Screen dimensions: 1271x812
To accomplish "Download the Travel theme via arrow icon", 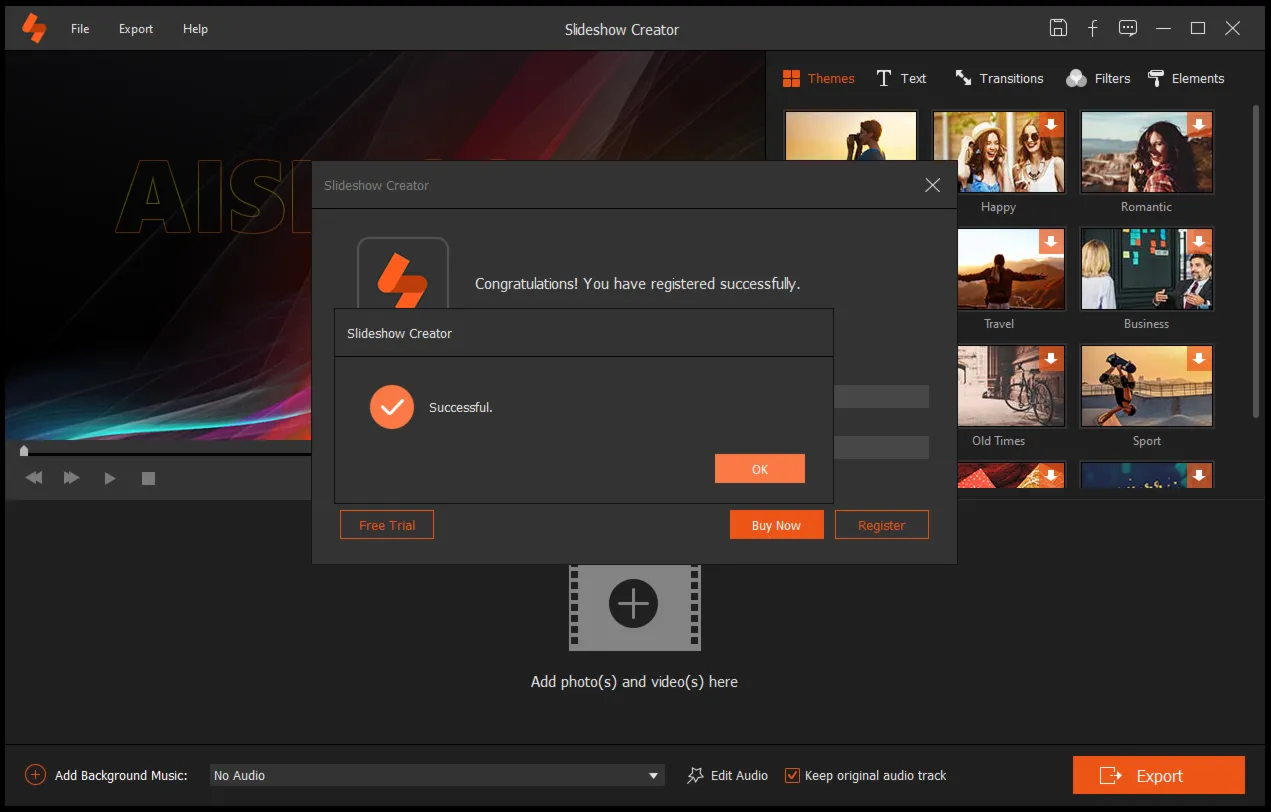I will (x=1052, y=241).
